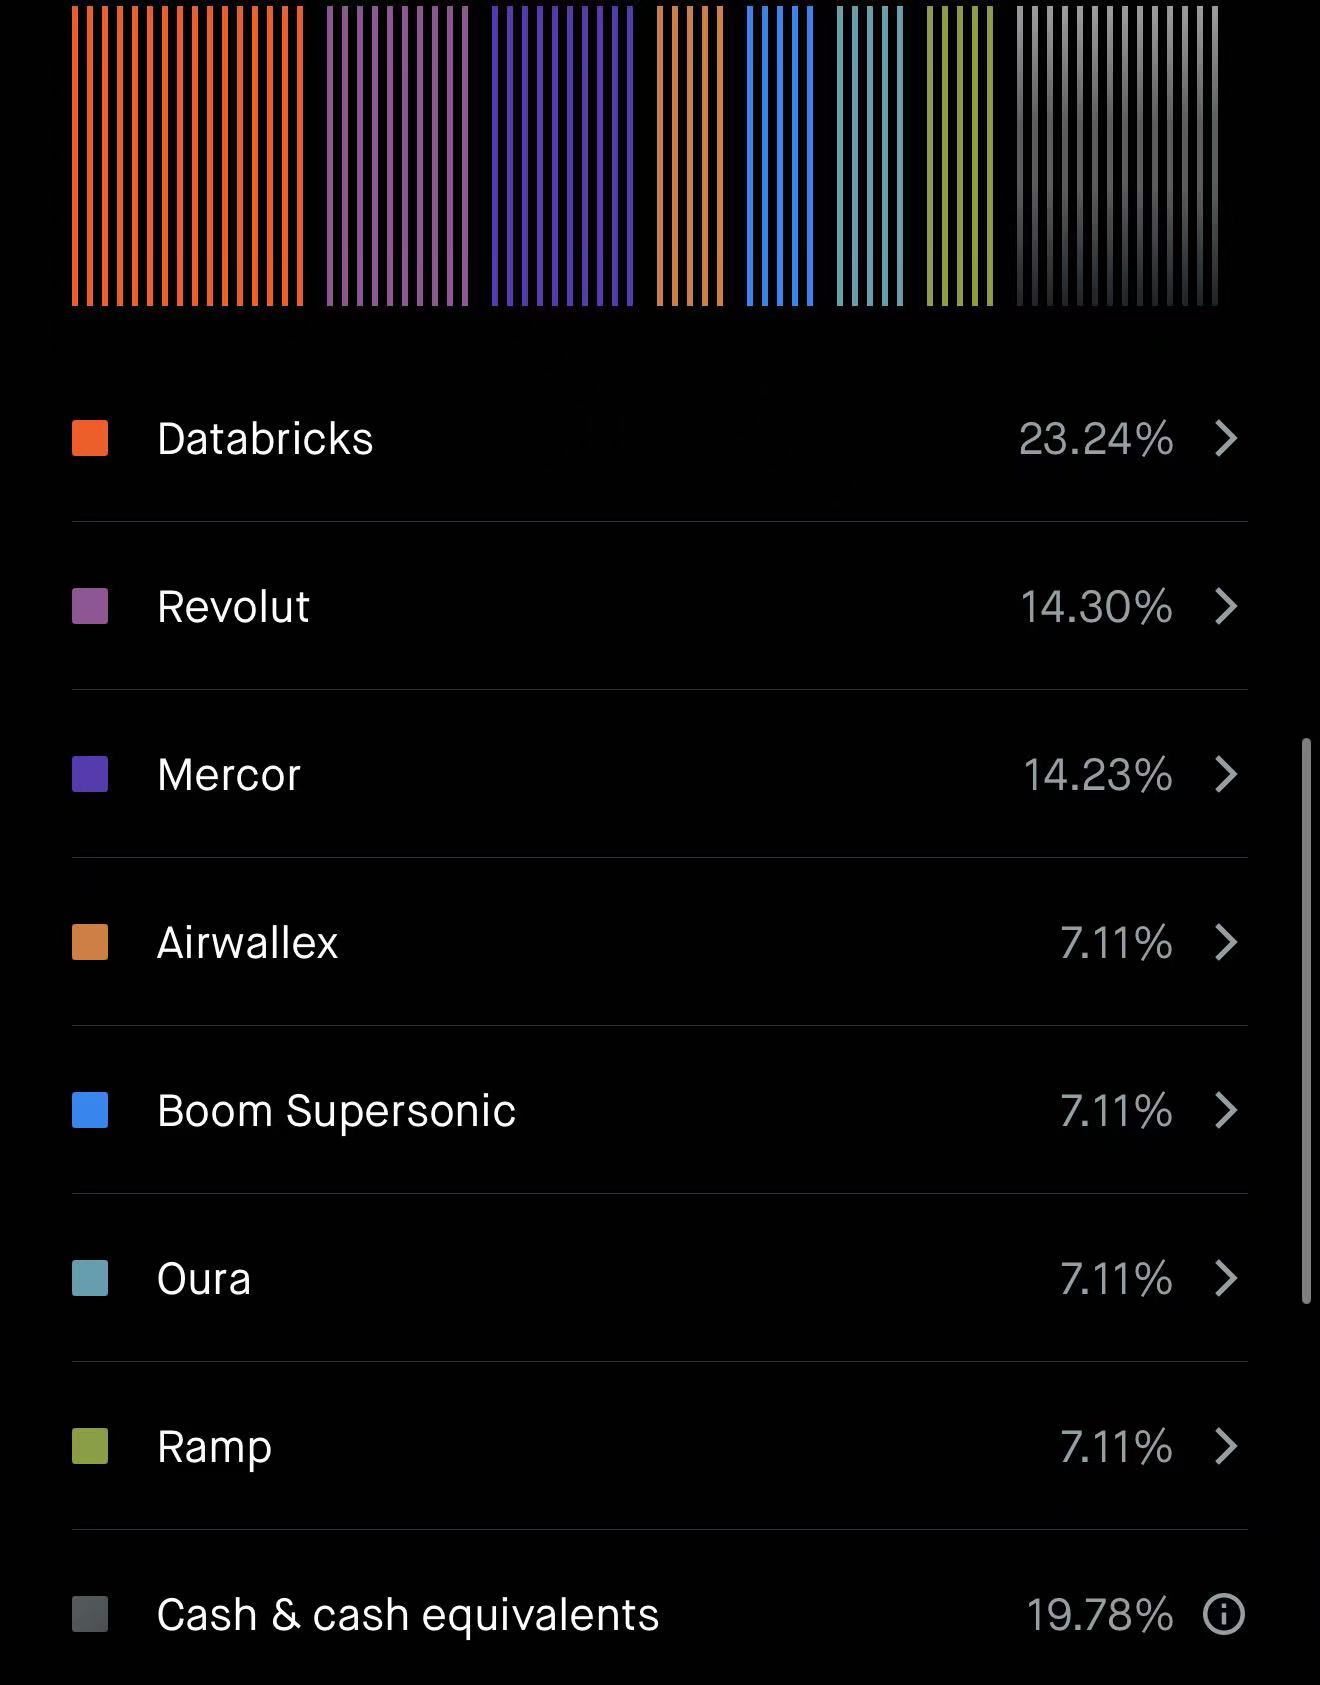Click the vertical scrollbar on right edge
The width and height of the screenshot is (1320, 1685).
[x=1306, y=1020]
